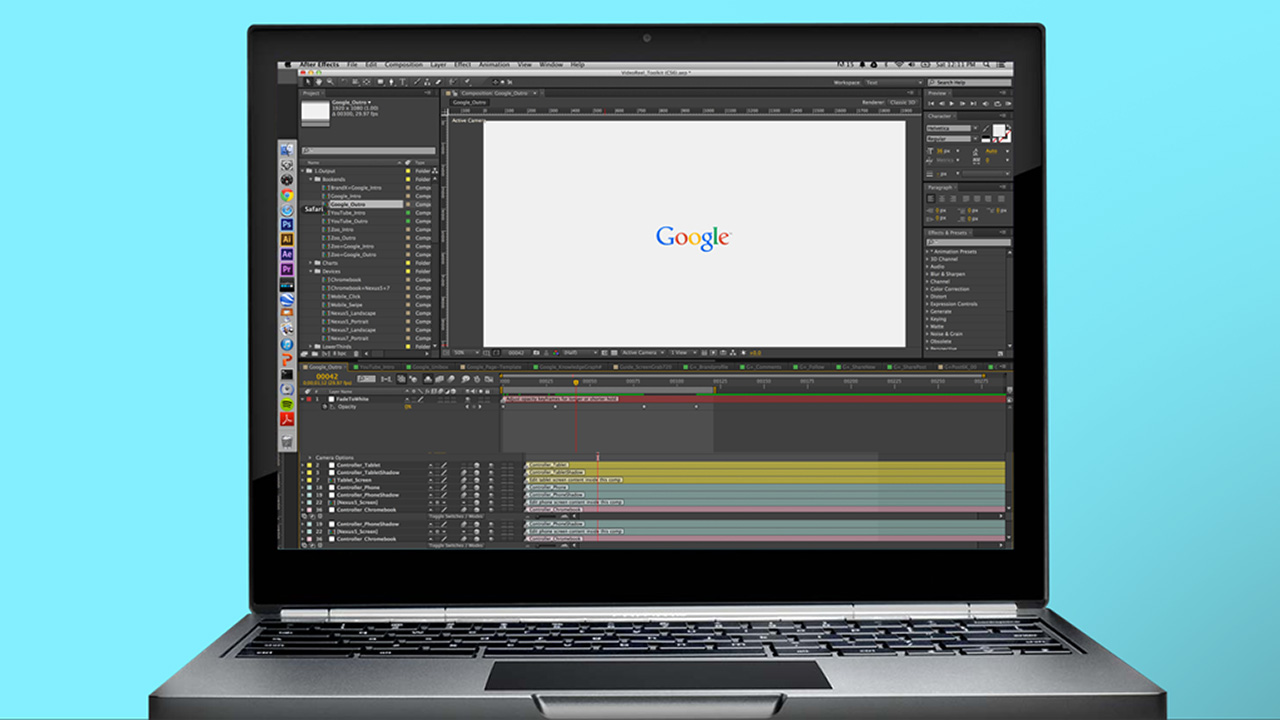Launch Illustrator from the Dock
The width and height of the screenshot is (1280, 720).
click(x=287, y=240)
